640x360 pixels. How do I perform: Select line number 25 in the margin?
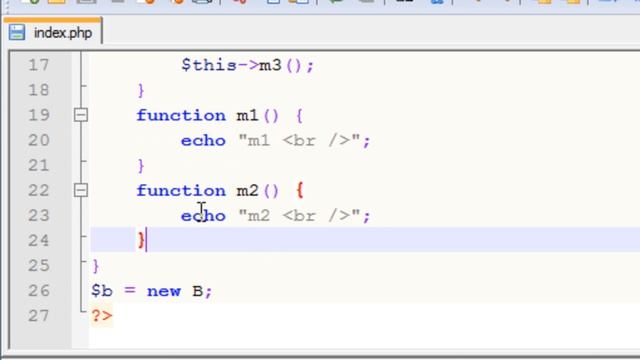pos(39,266)
